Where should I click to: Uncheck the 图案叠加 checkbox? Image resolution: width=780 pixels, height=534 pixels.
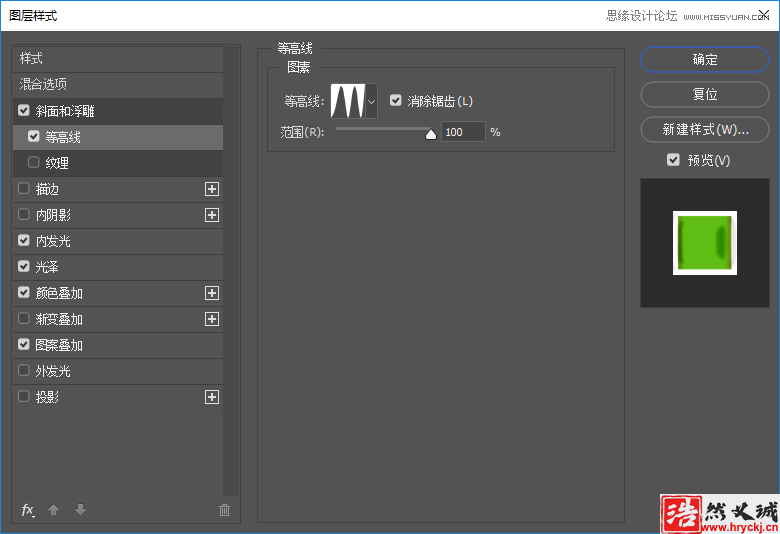click(x=24, y=344)
